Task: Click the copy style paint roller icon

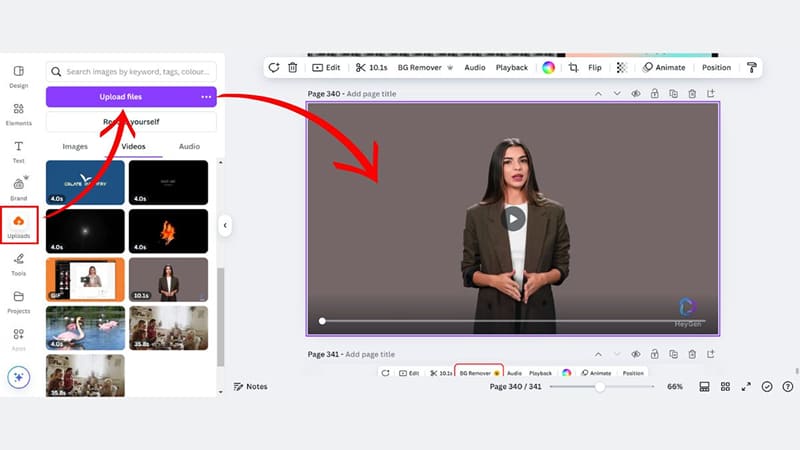Action: click(752, 67)
